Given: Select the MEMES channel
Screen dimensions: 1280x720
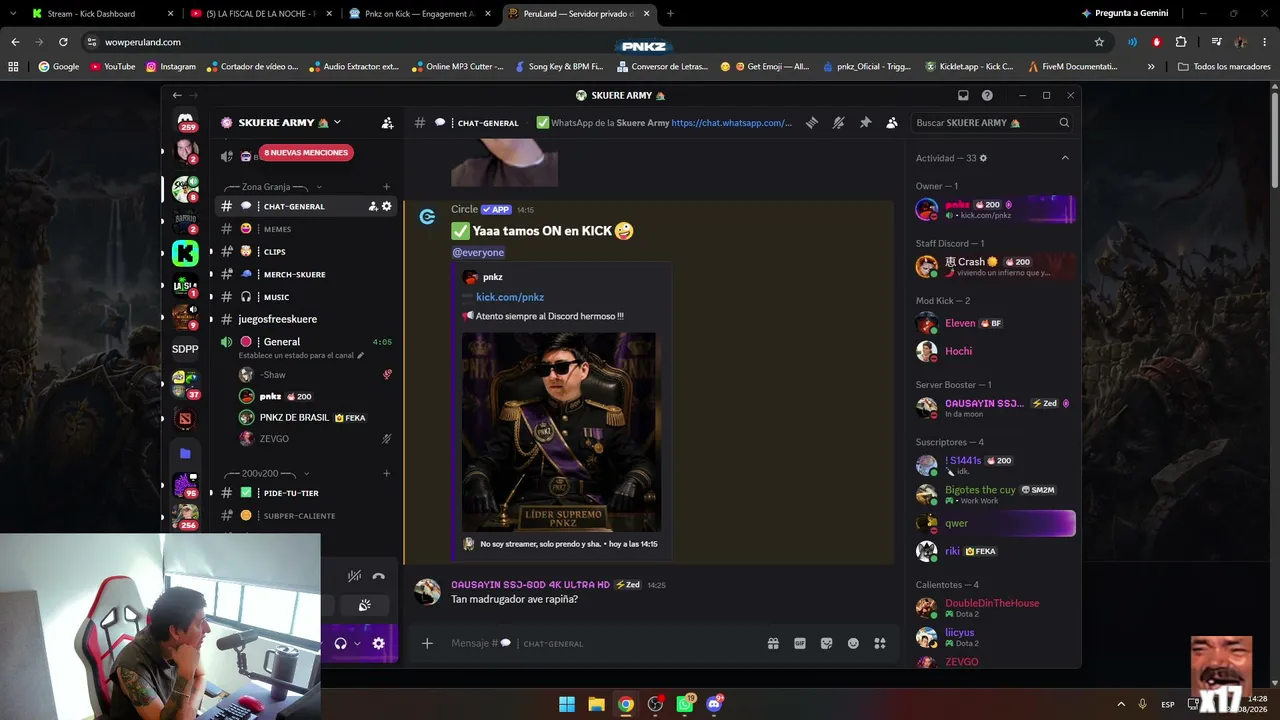Looking at the screenshot, I should point(303,229).
